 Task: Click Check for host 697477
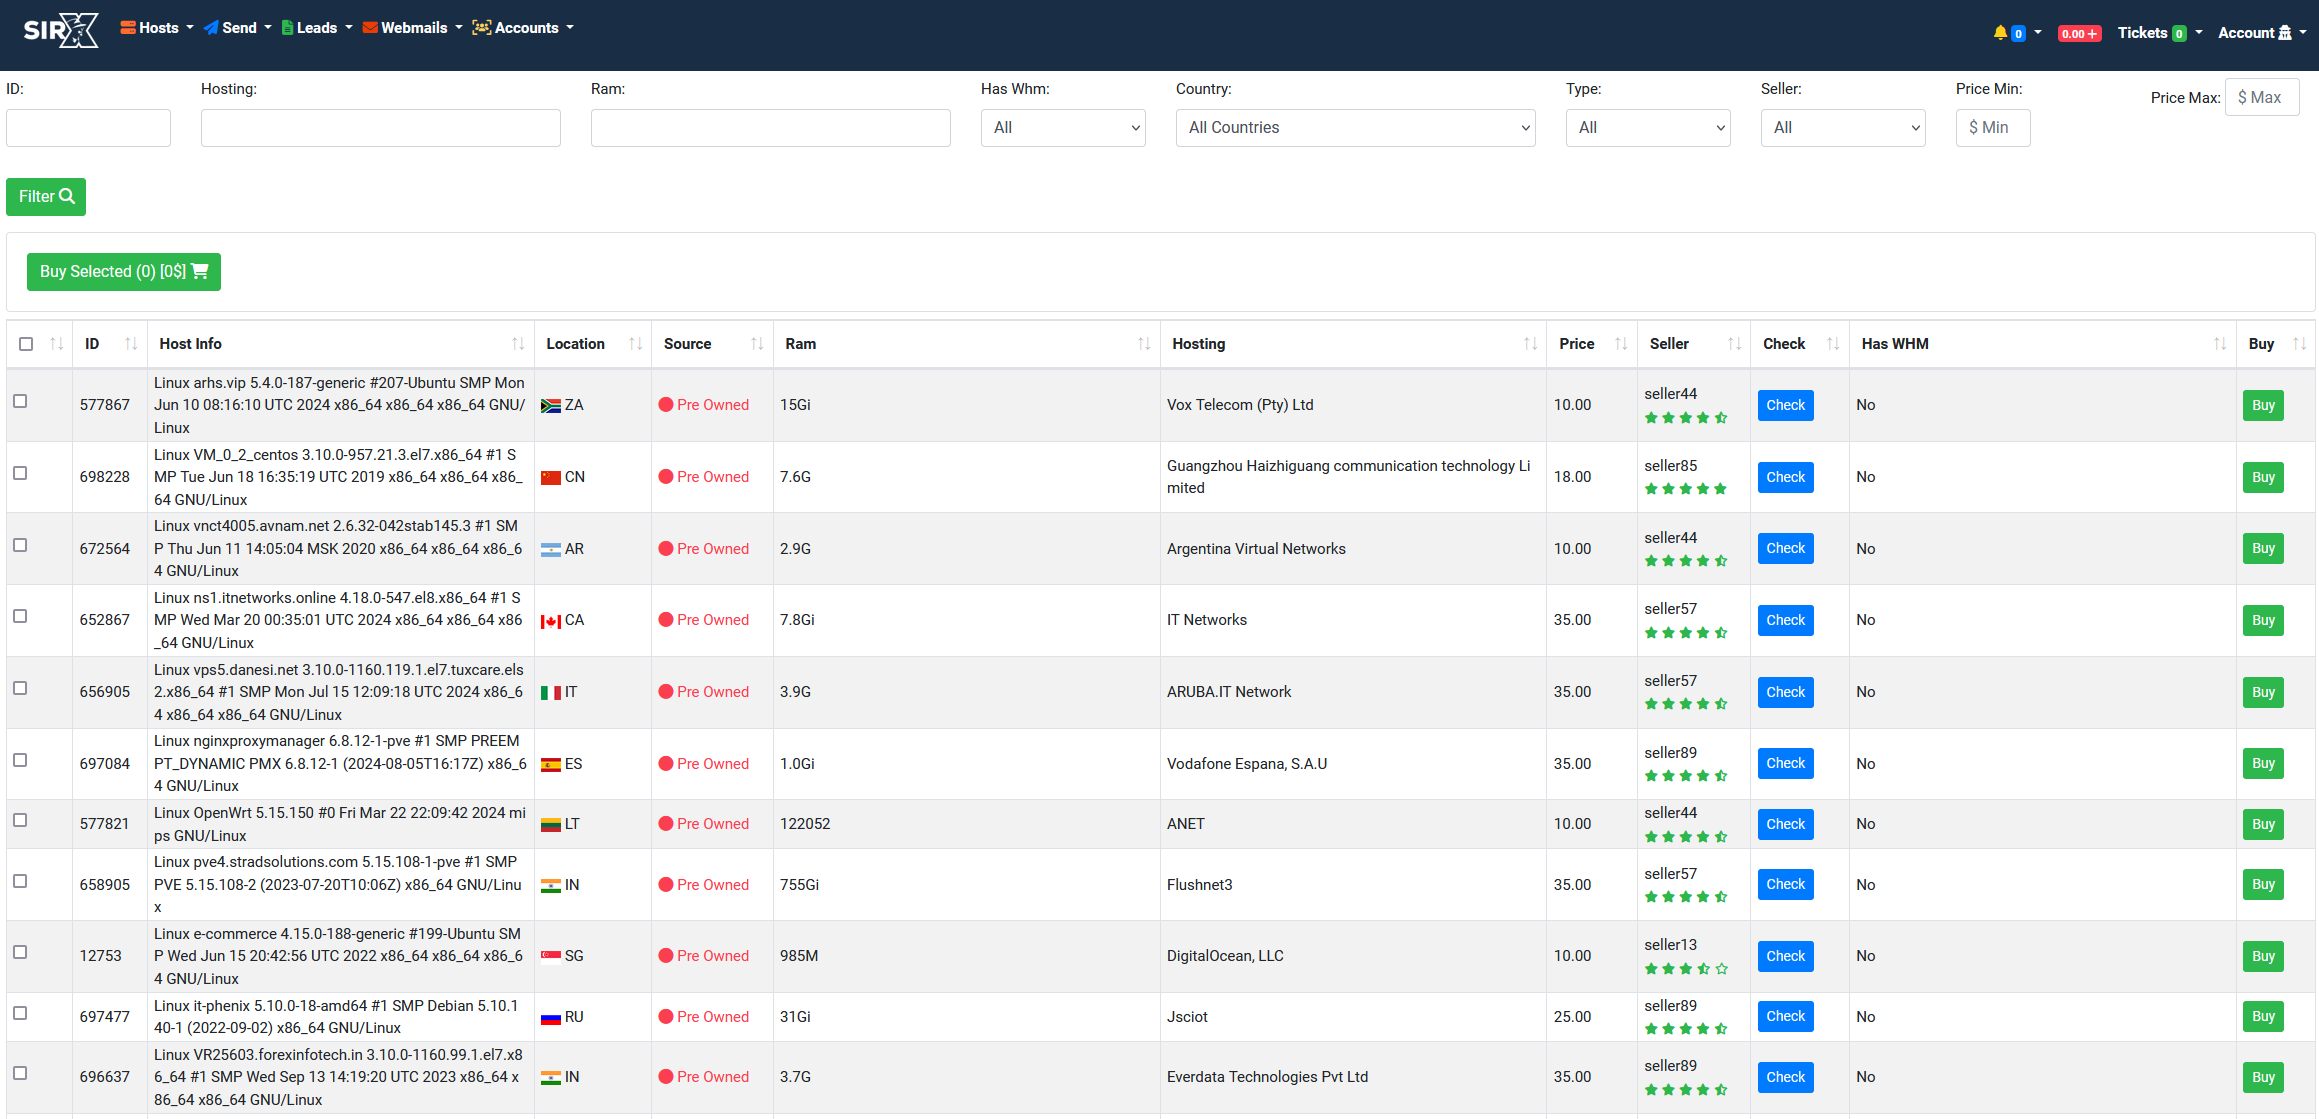point(1785,1017)
